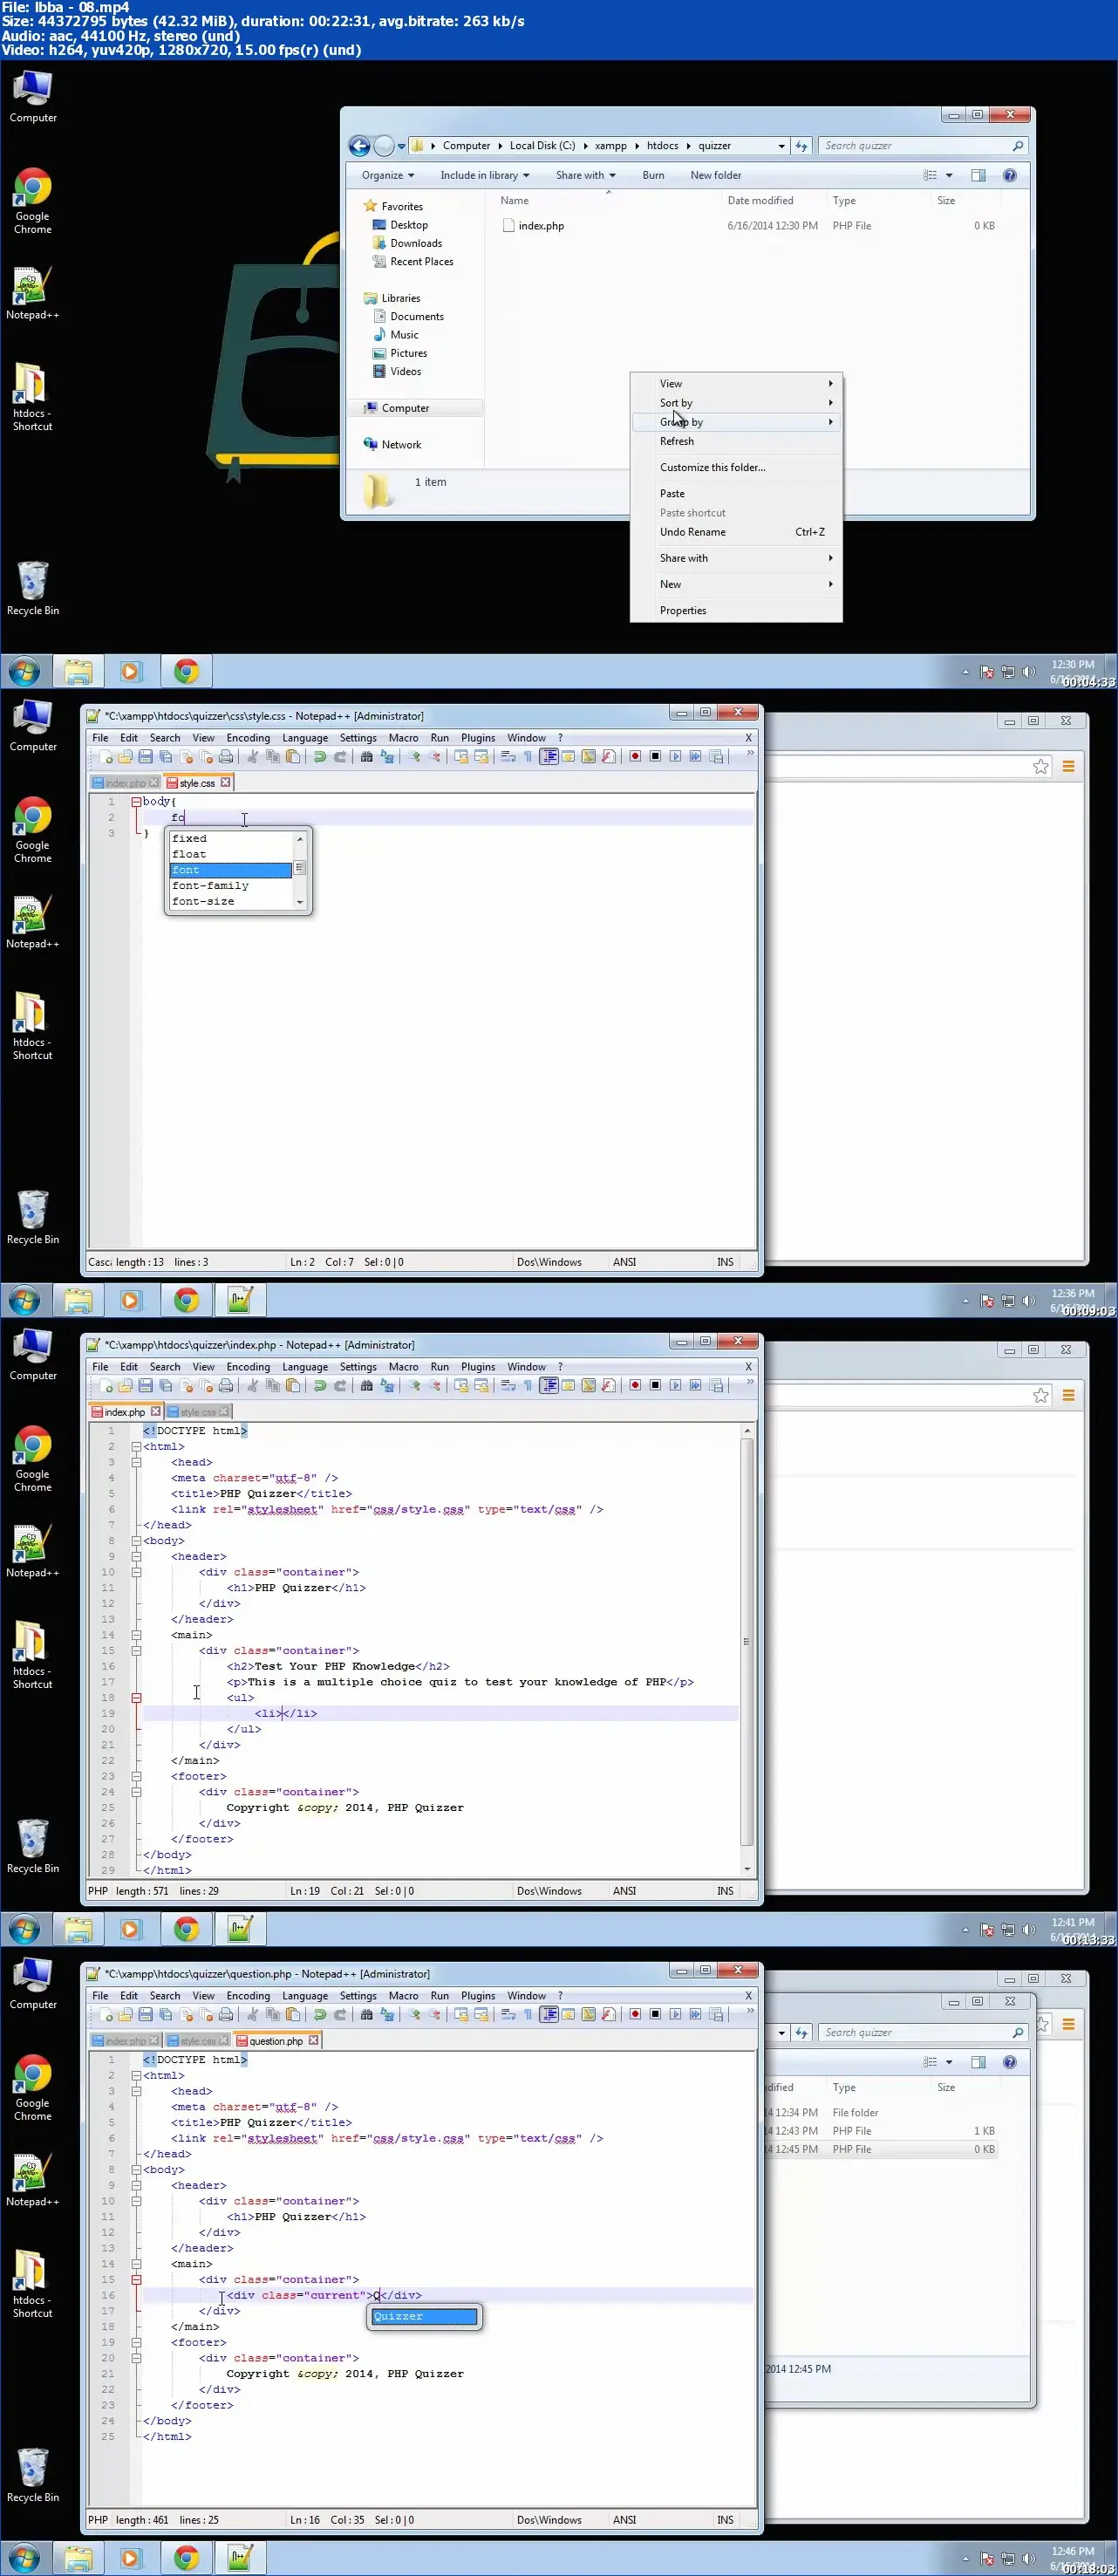Toggle Indent Guide in the question.php Notepad++ toolbar

(548, 2015)
